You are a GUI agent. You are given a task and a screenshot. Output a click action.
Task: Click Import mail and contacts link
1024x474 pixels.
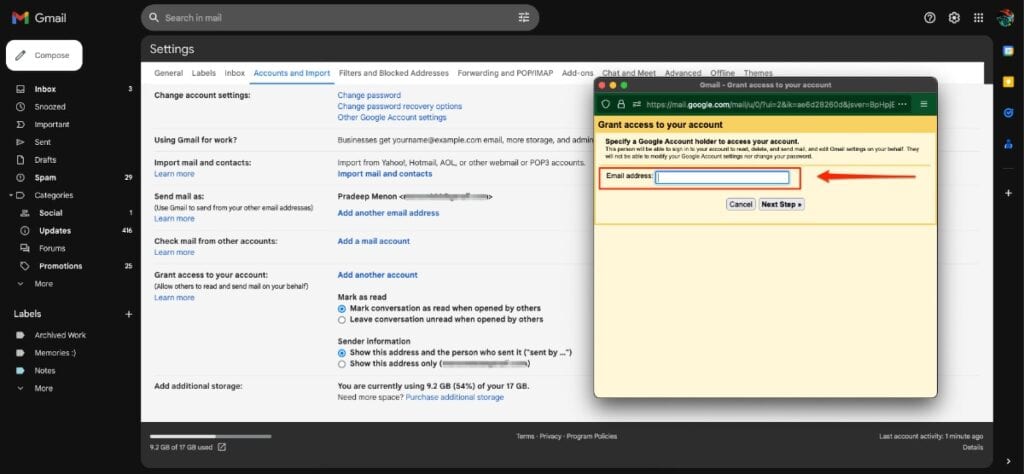(x=385, y=174)
